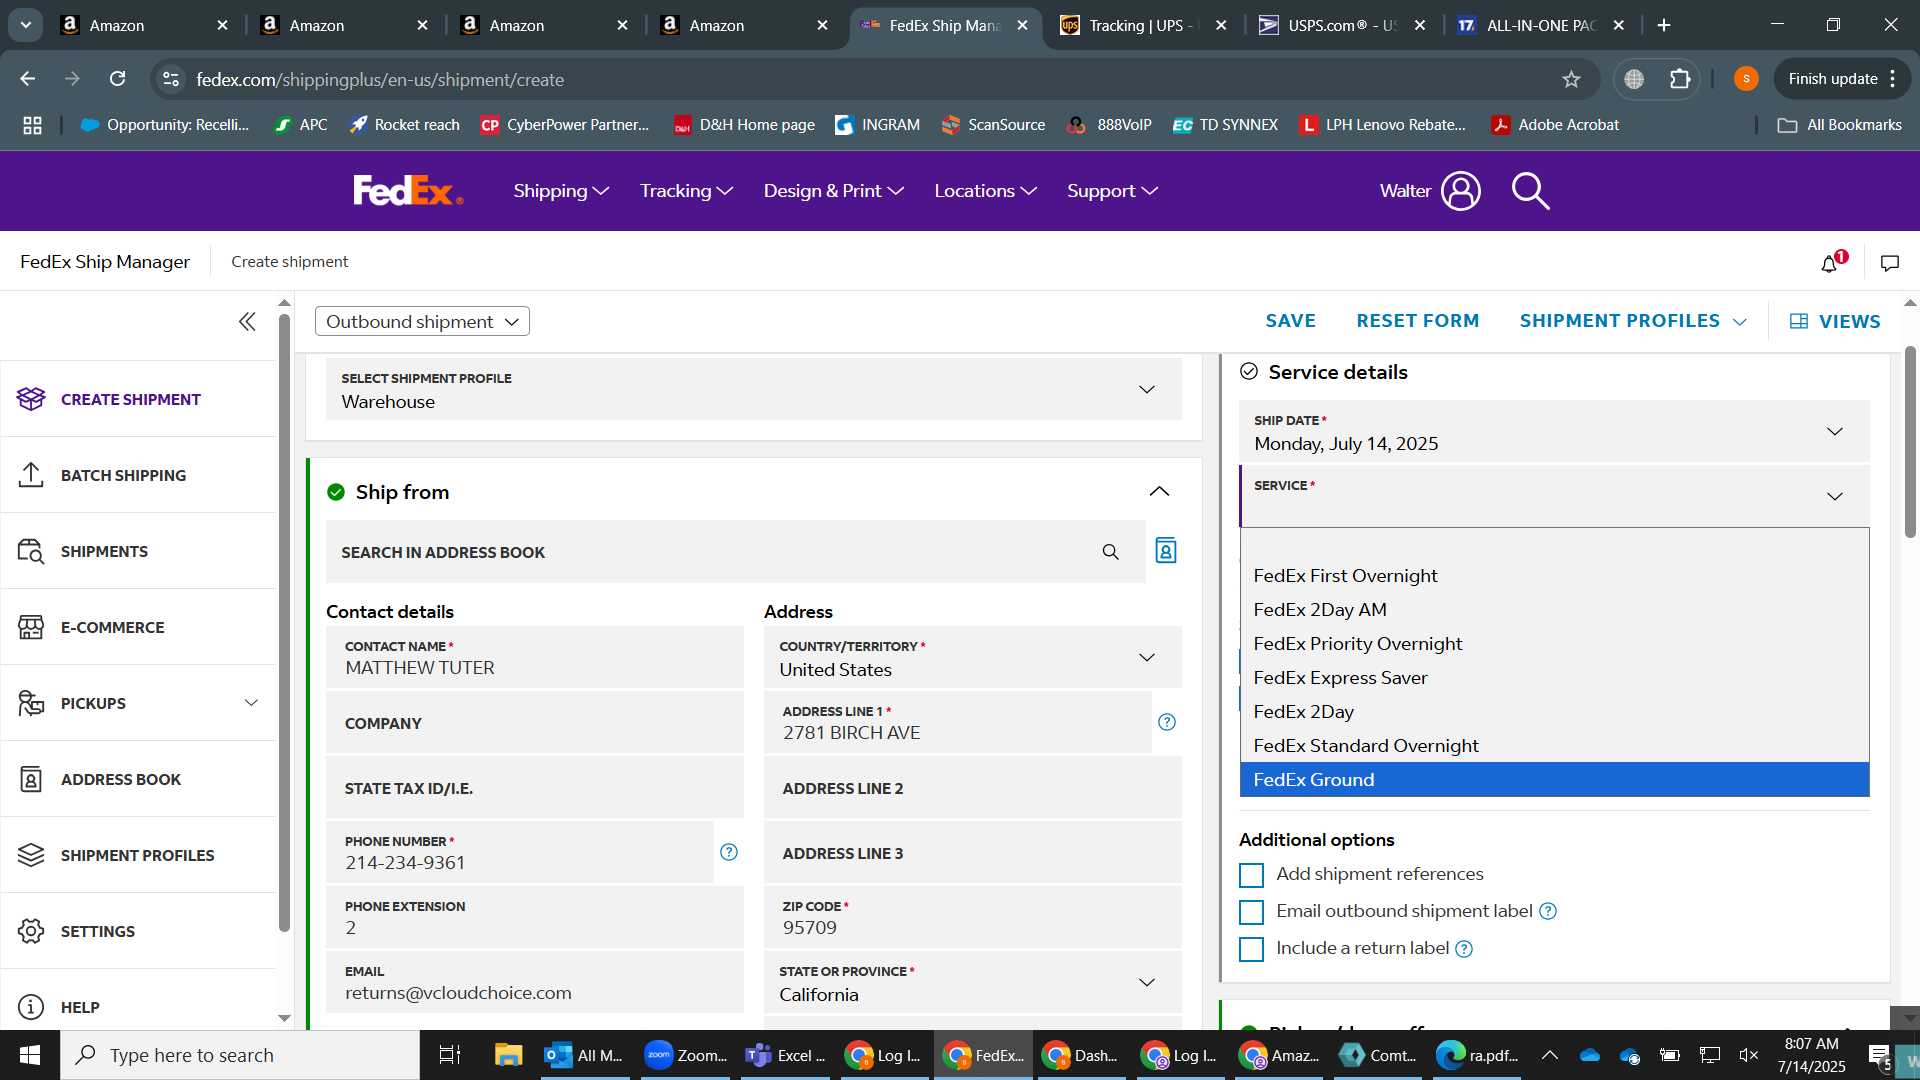Click the E-Commerce store icon

[31, 627]
